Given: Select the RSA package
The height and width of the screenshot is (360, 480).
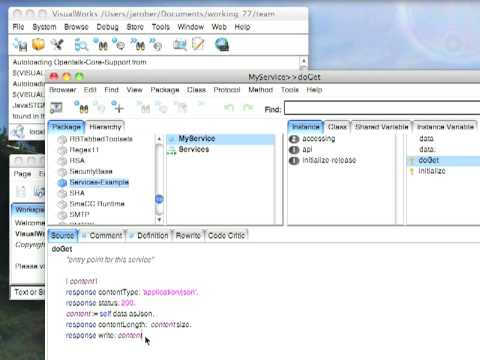Looking at the screenshot, I should (77, 161).
